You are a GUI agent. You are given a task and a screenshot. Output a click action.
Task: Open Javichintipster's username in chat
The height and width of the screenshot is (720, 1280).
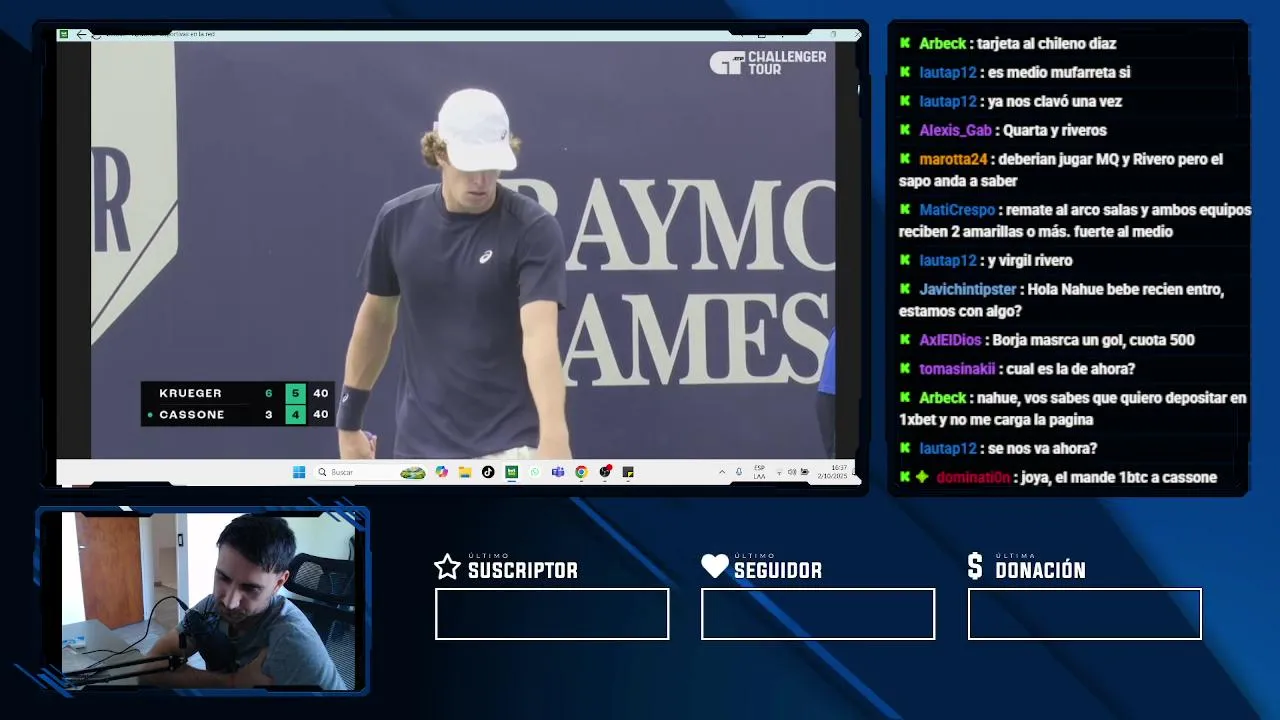click(968, 289)
